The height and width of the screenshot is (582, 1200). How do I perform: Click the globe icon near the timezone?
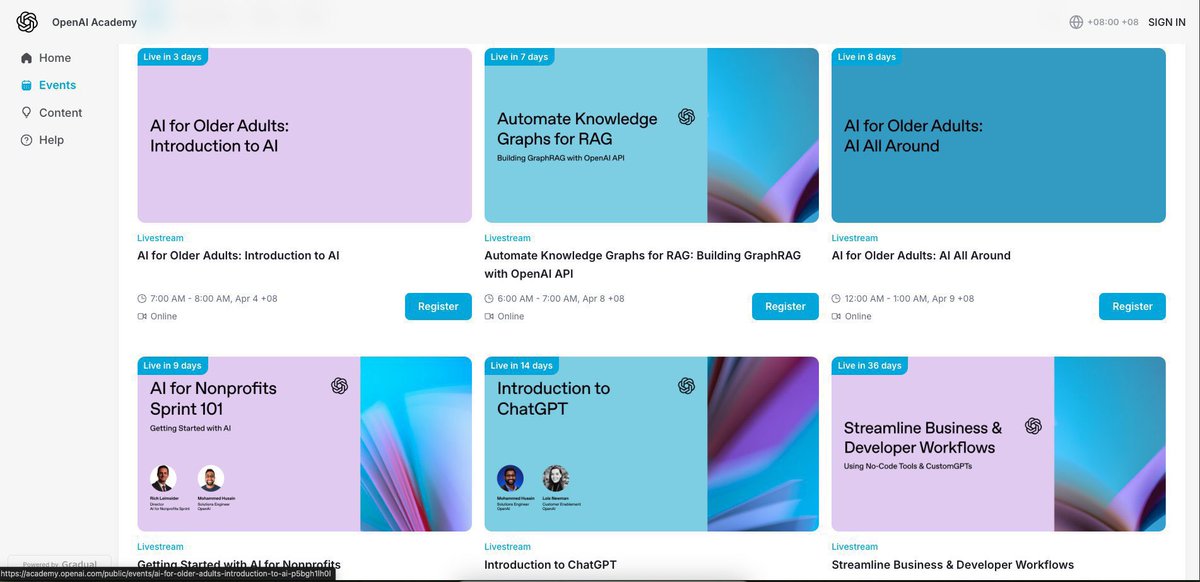pos(1074,21)
